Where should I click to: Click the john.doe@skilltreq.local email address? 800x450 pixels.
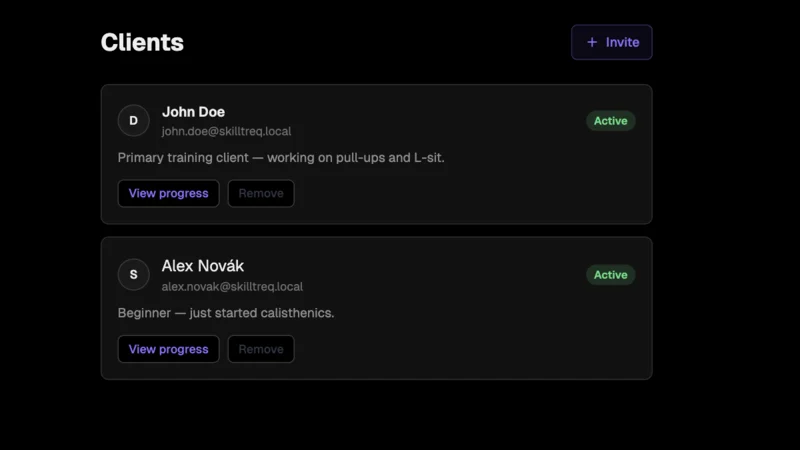[x=226, y=131]
